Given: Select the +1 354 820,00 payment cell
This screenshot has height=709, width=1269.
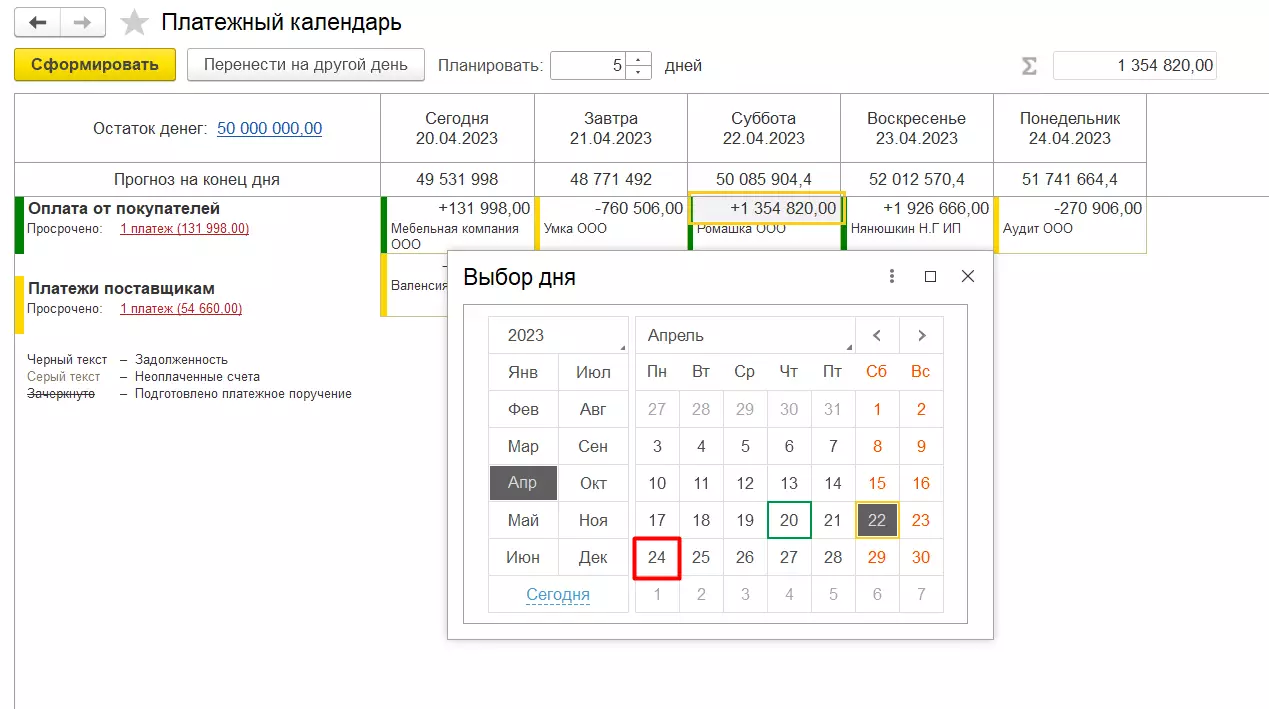Looking at the screenshot, I should [766, 208].
